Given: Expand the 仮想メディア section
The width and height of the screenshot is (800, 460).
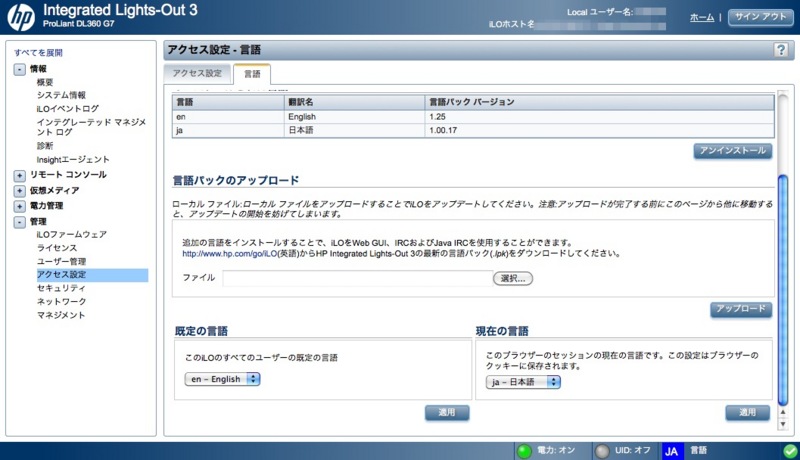Looking at the screenshot, I should tap(19, 191).
